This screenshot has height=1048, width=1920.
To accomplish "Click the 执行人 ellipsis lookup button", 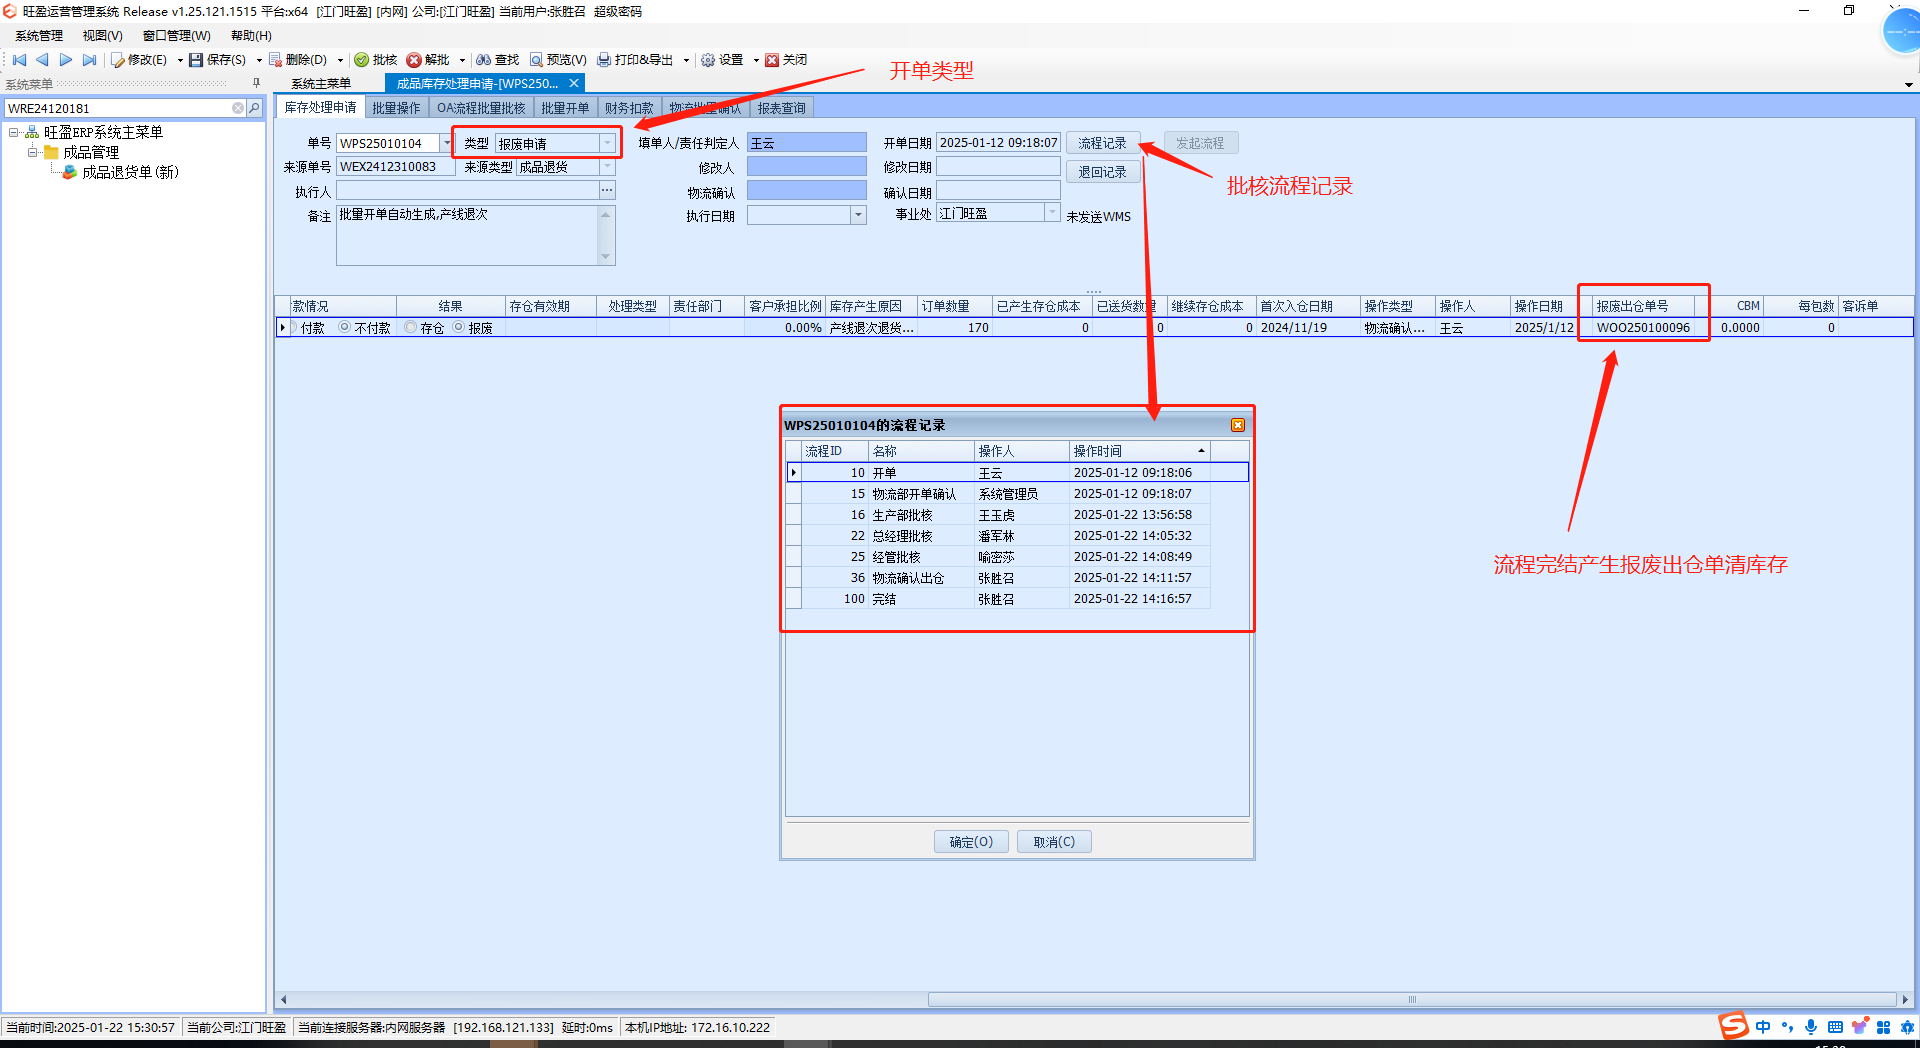I will 607,190.
